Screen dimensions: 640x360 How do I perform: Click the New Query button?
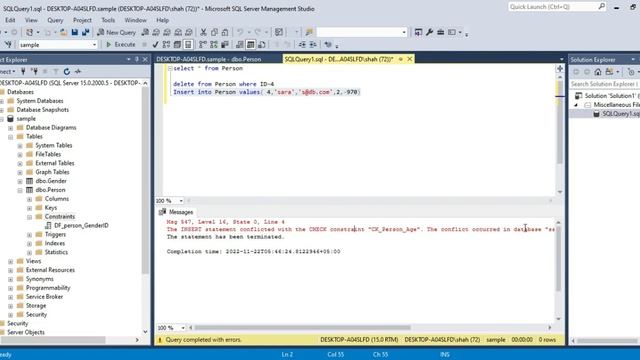click(116, 32)
